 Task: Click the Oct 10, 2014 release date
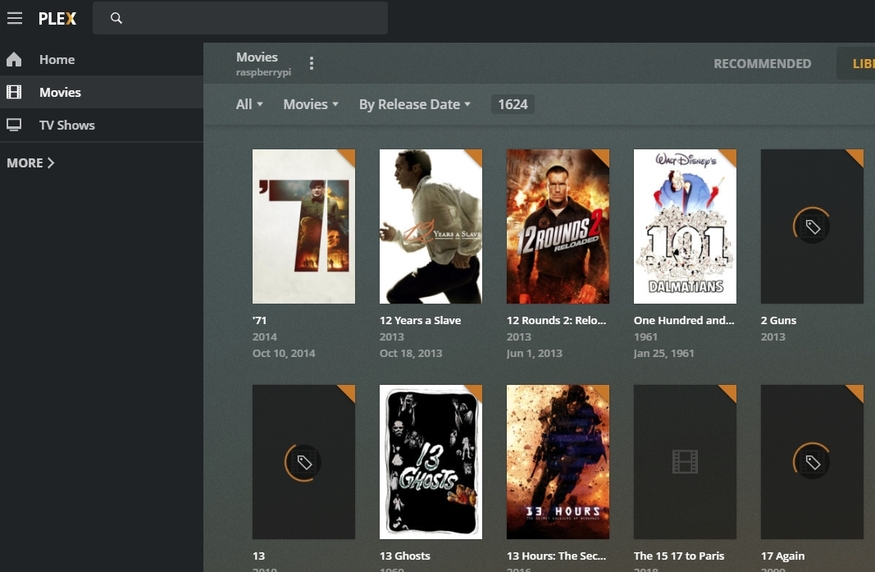point(283,353)
